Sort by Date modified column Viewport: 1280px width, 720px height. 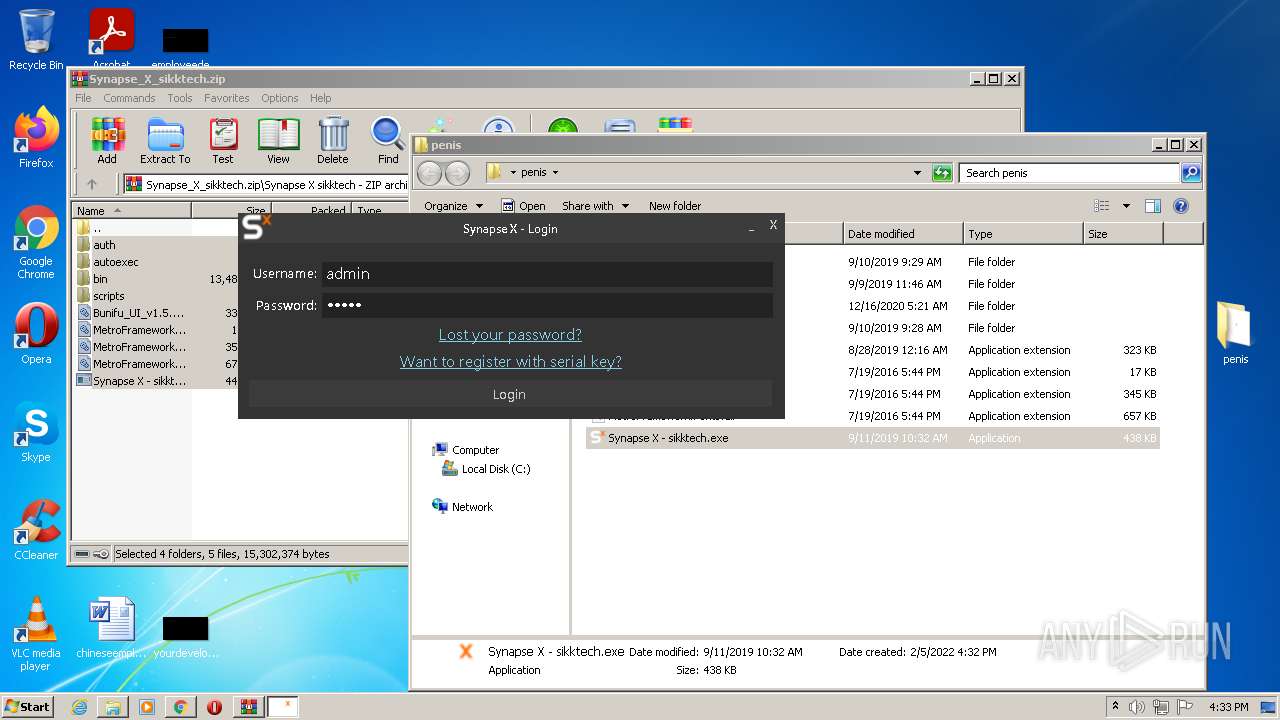[903, 234]
